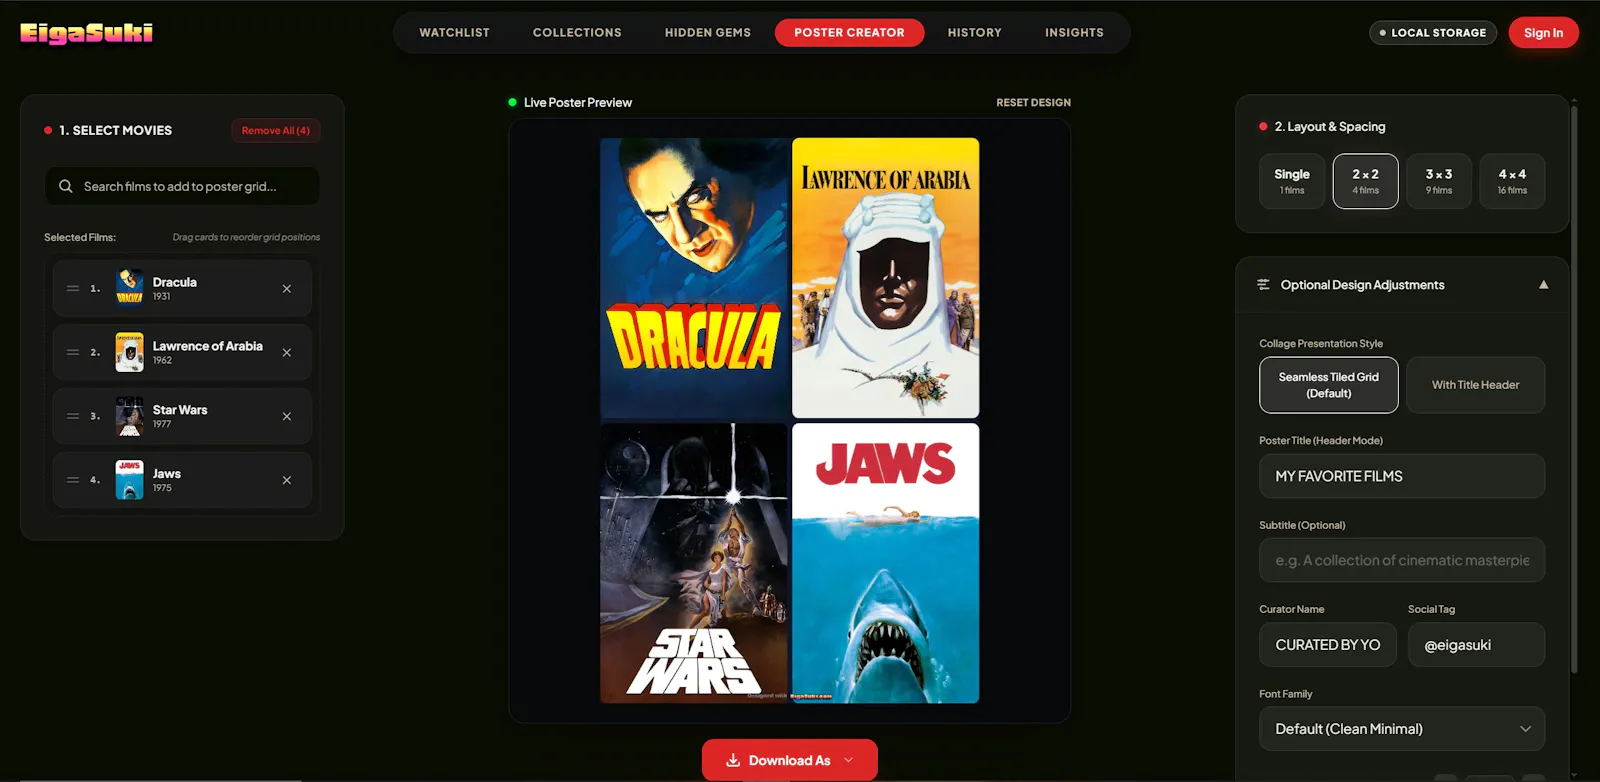Click the "Collage Presentation Style" label
1600x782 pixels.
click(1321, 344)
